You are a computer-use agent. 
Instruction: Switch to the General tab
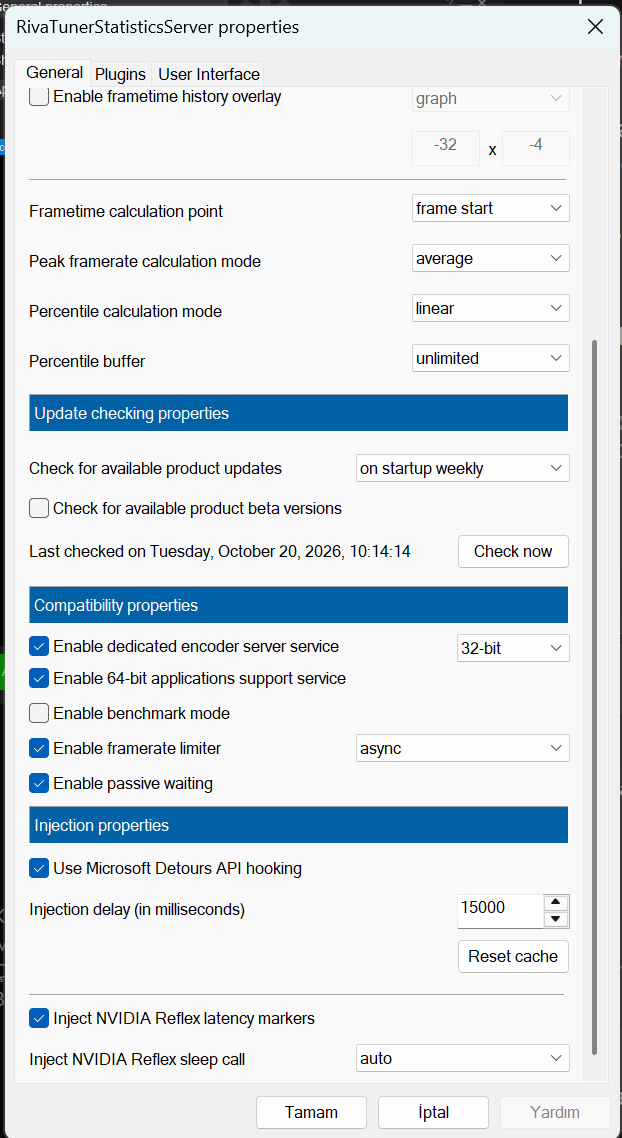tap(54, 73)
